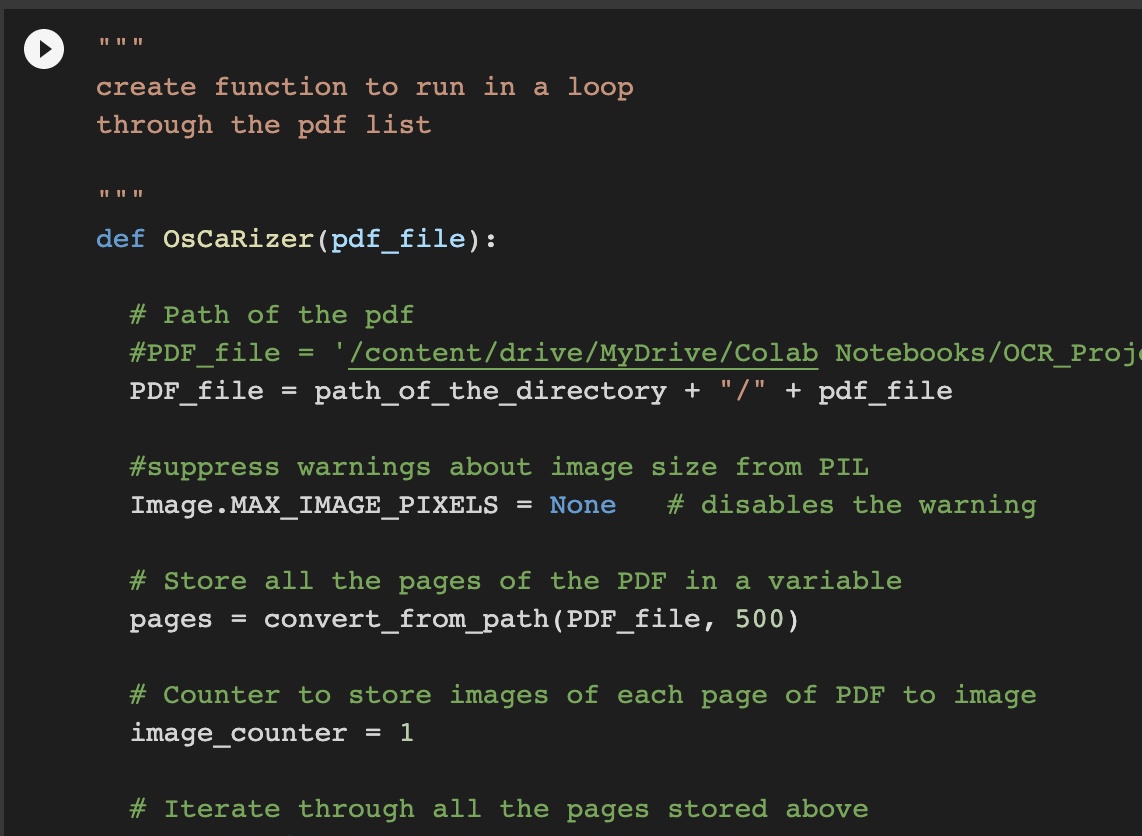Click the 'through the pdf list' docstring line
The image size is (1142, 836).
(264, 125)
